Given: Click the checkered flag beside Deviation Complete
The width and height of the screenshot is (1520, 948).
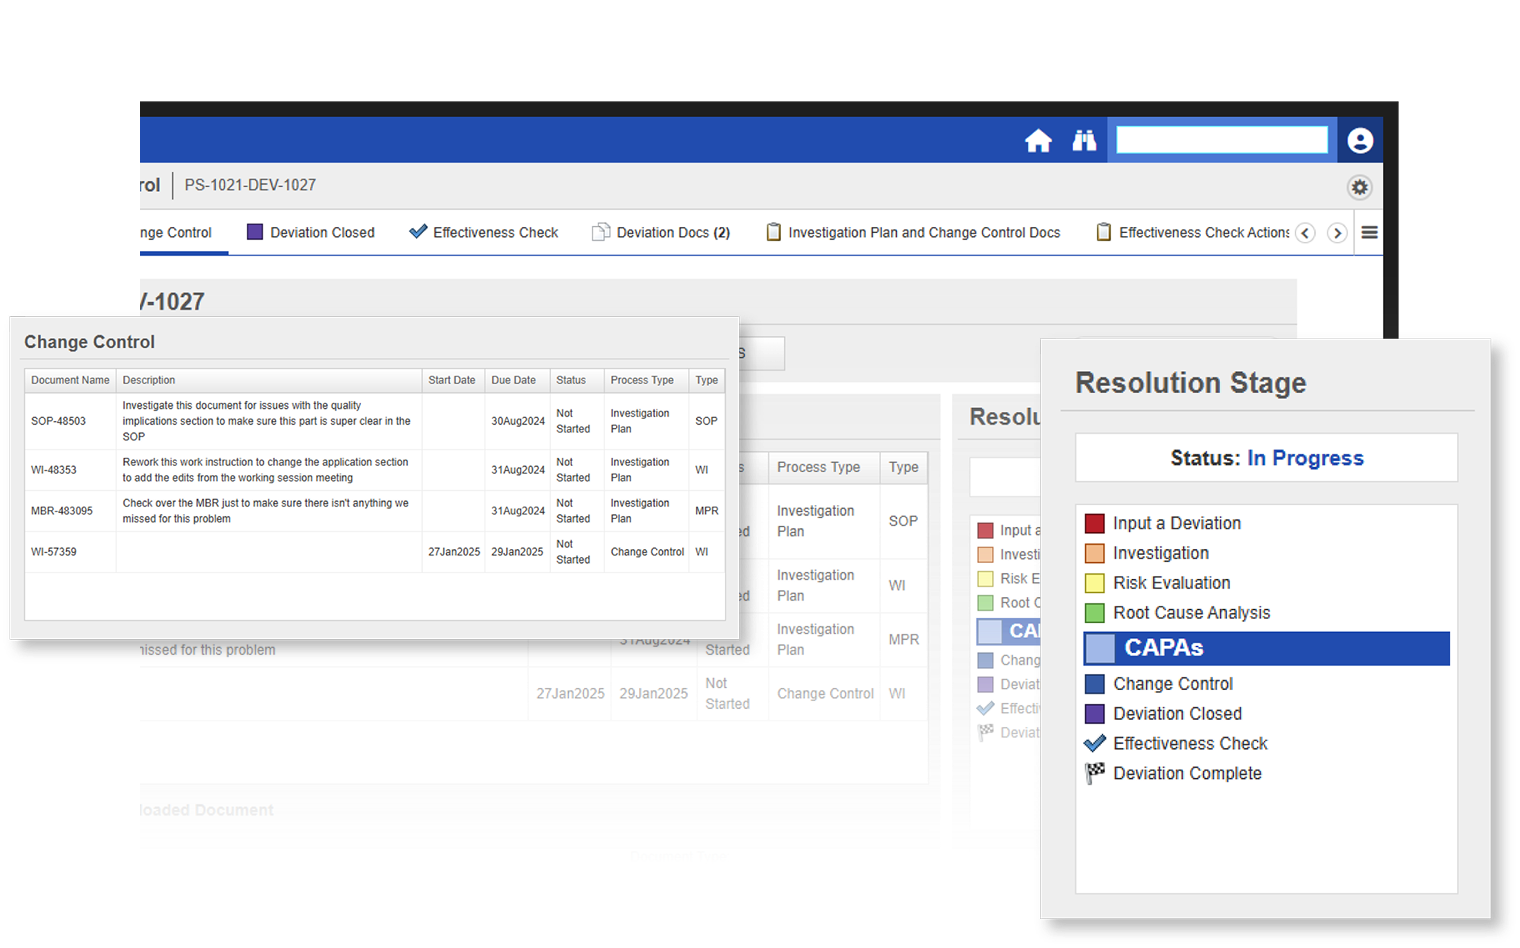Looking at the screenshot, I should 1094,772.
